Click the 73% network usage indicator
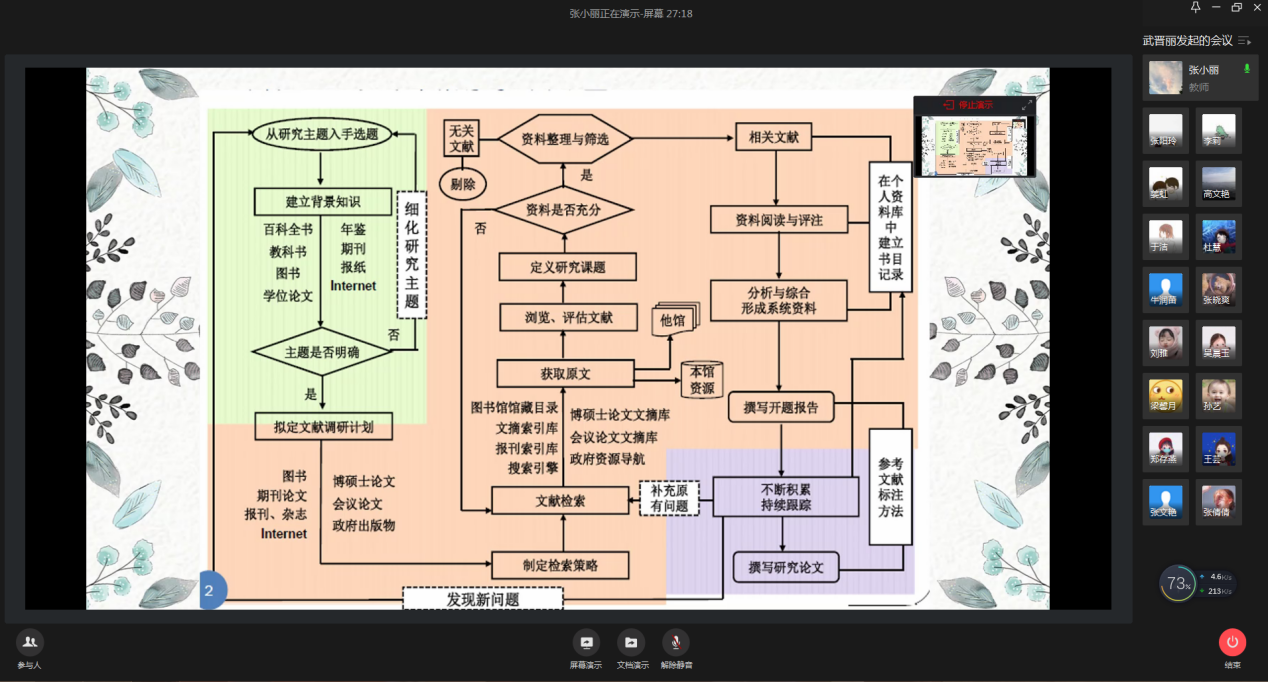Viewport: 1268px width, 682px height. [x=1177, y=583]
